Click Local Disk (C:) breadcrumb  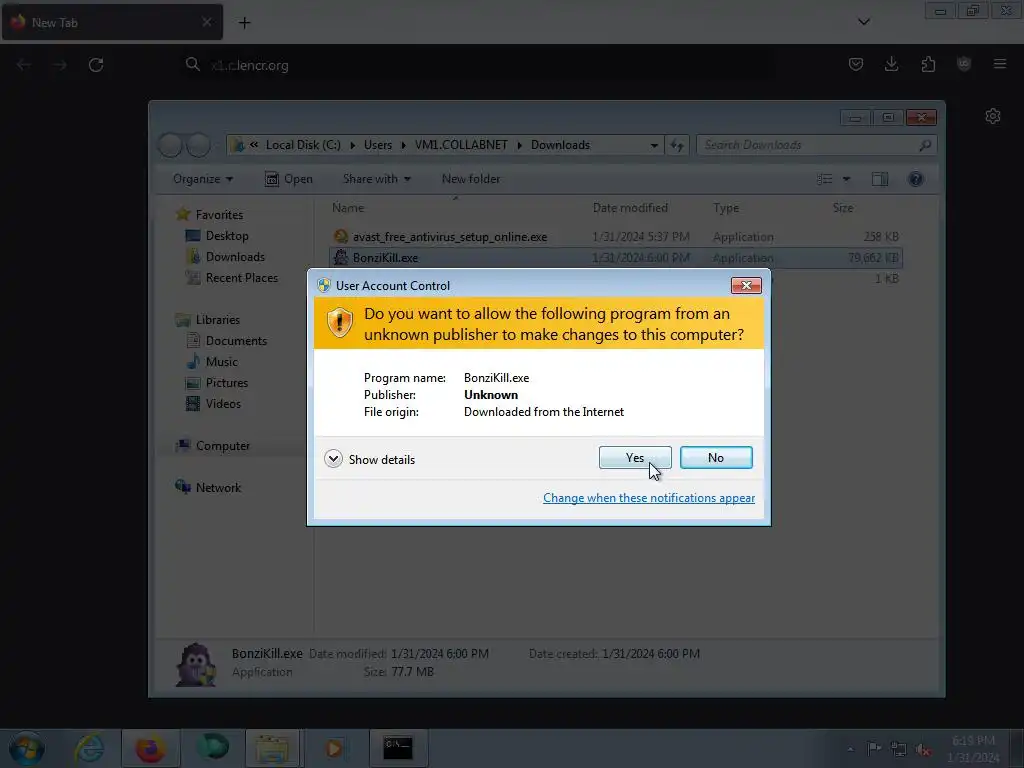(303, 145)
